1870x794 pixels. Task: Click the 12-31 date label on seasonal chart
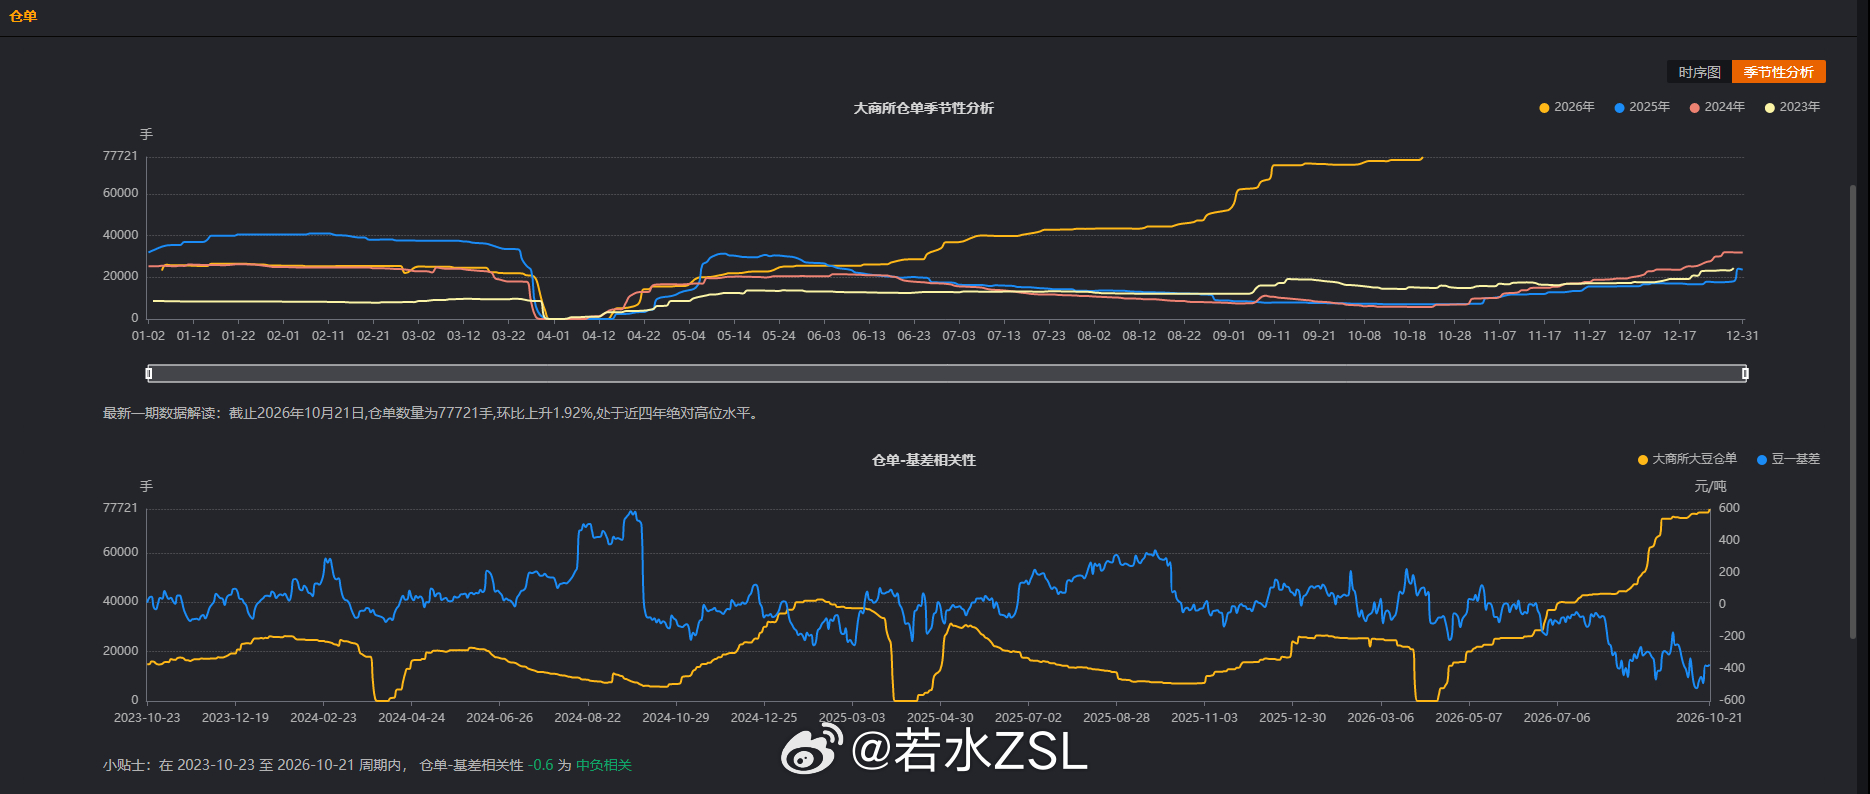click(x=1742, y=336)
